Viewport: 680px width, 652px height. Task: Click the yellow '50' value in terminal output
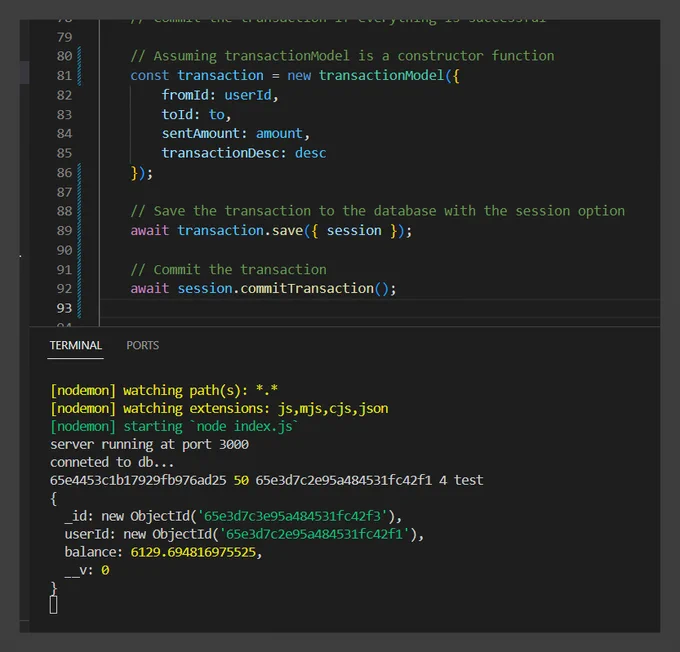click(x=241, y=480)
